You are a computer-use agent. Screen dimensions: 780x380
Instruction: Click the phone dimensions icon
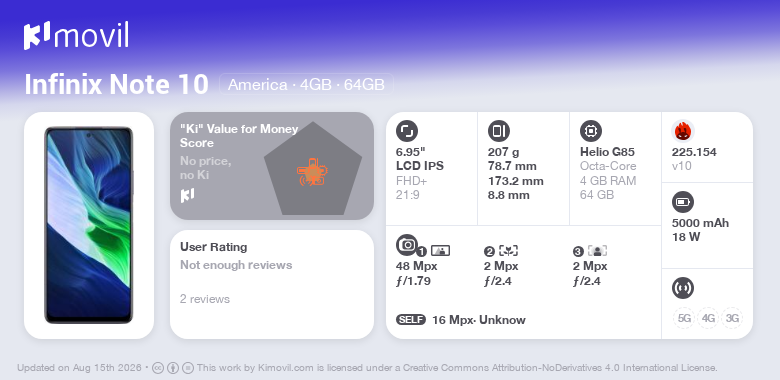point(498,131)
